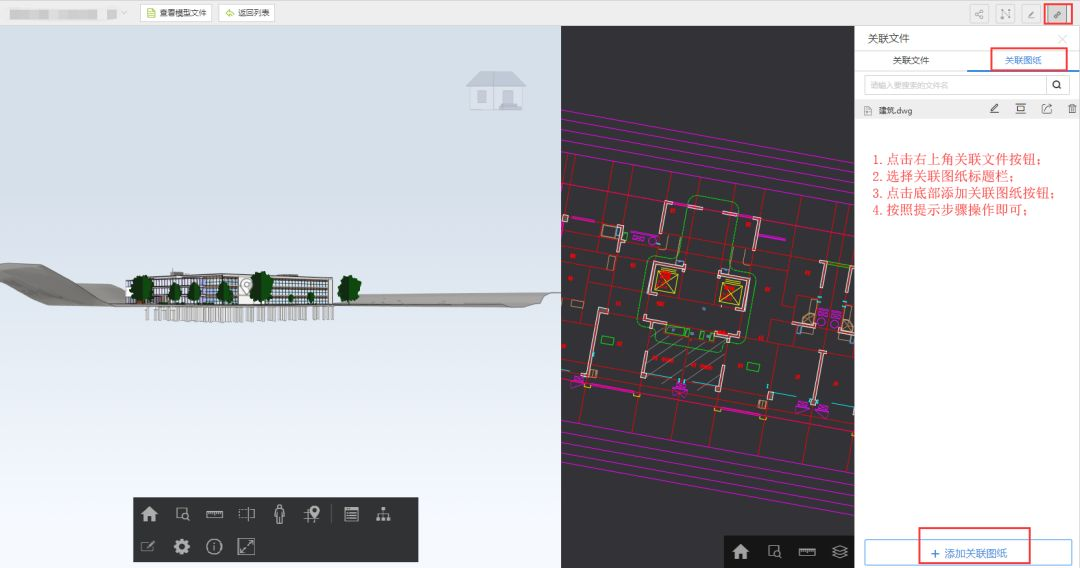Expand the model name dropdown arrow
Viewport: 1080px width, 568px height.
coord(123,13)
